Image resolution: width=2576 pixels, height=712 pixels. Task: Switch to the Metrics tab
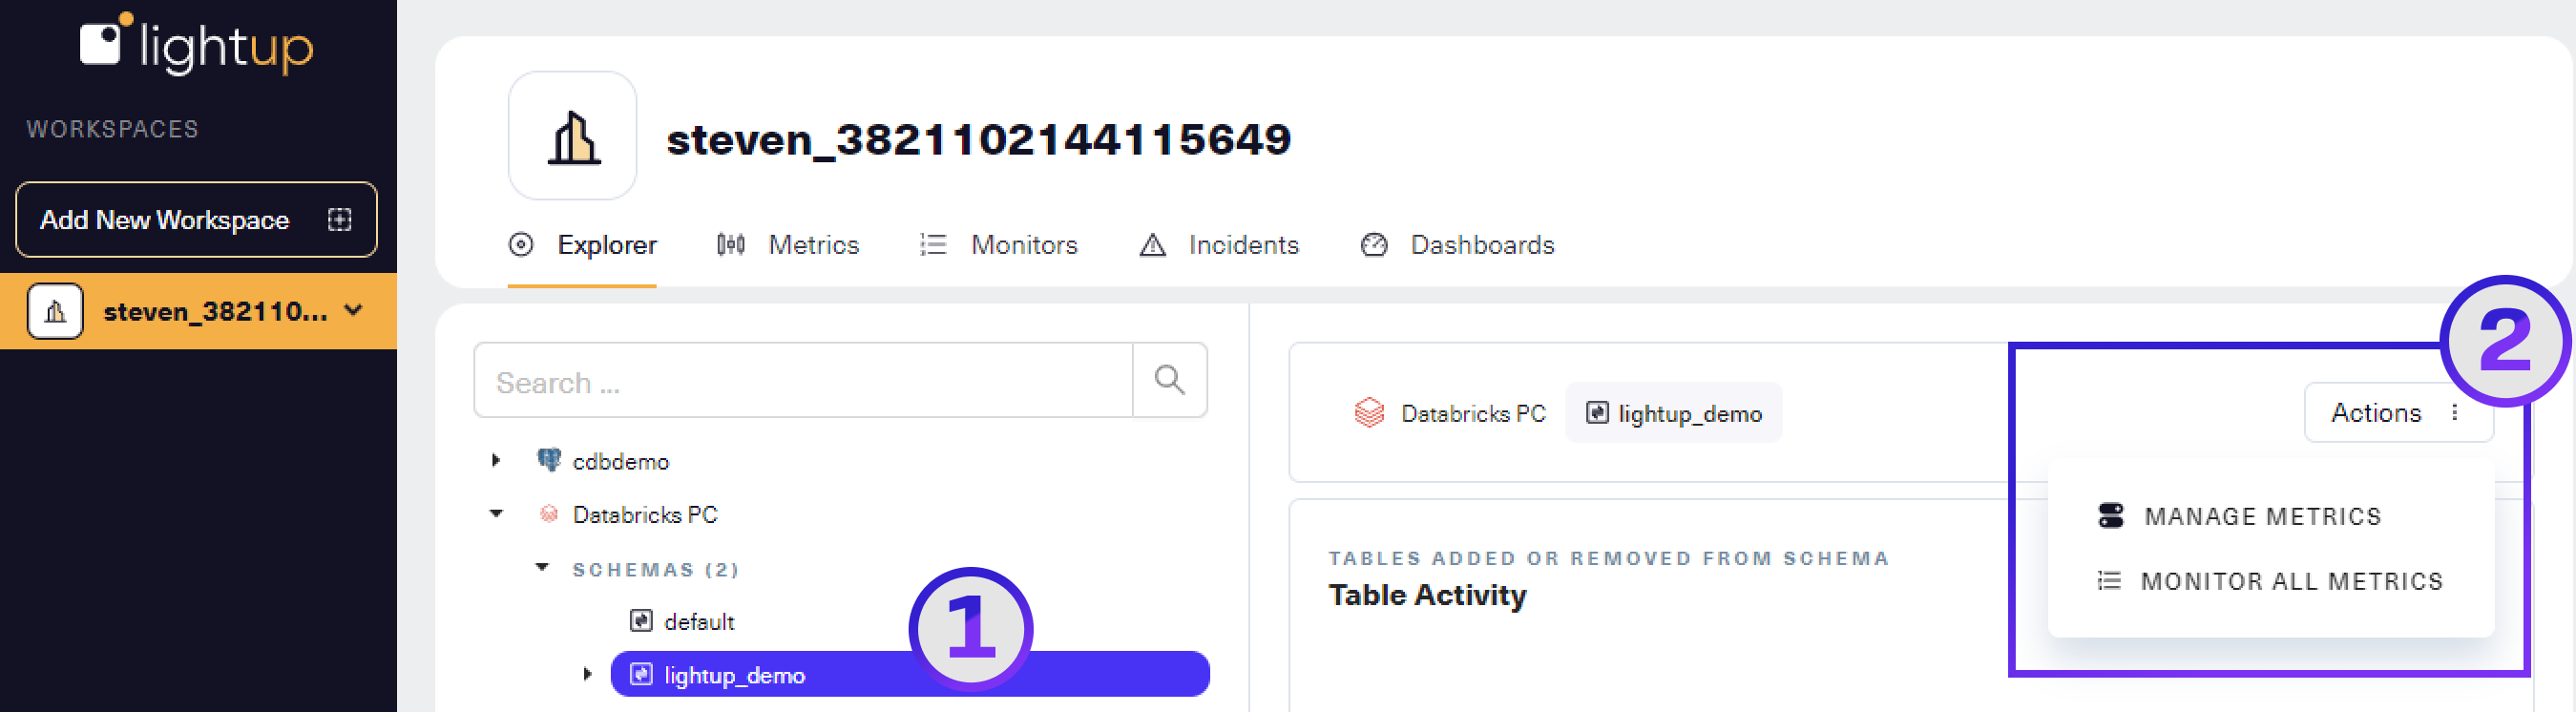[812, 245]
